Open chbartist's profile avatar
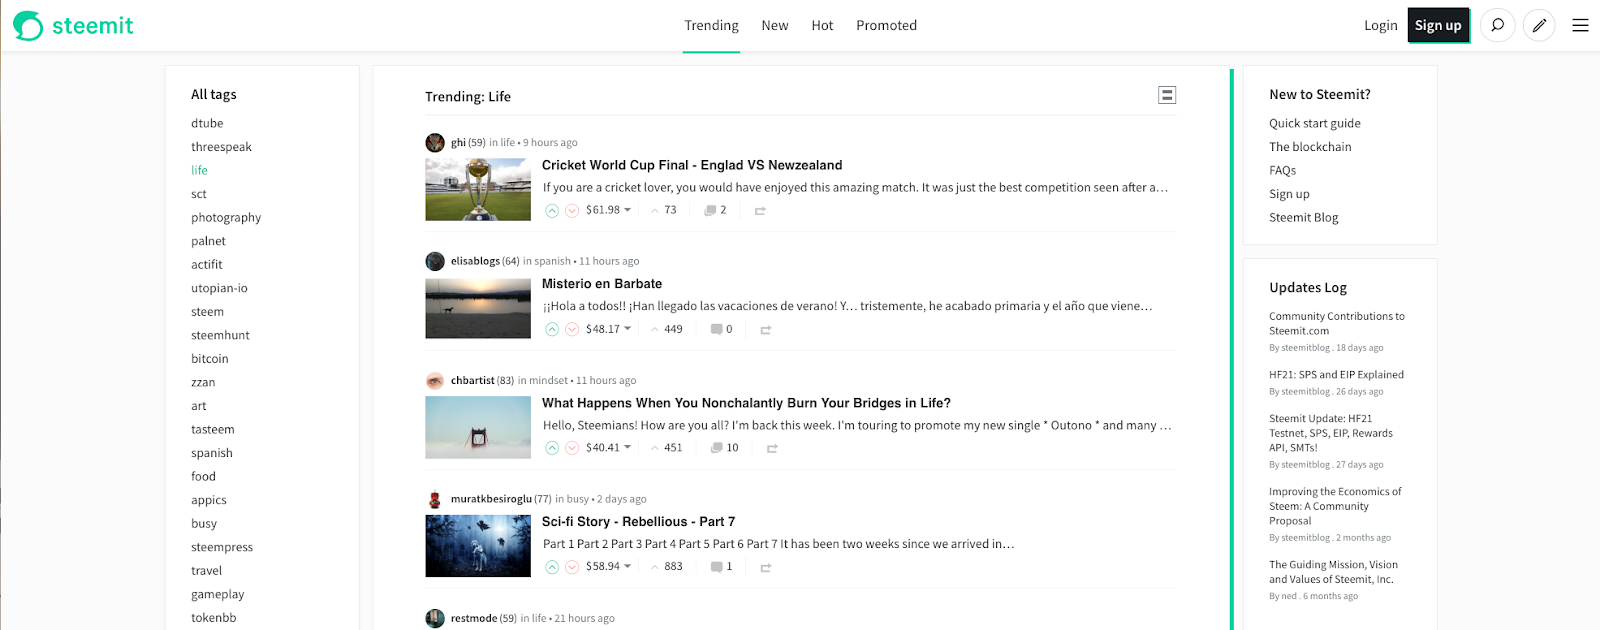Image resolution: width=1600 pixels, height=630 pixels. pos(435,380)
